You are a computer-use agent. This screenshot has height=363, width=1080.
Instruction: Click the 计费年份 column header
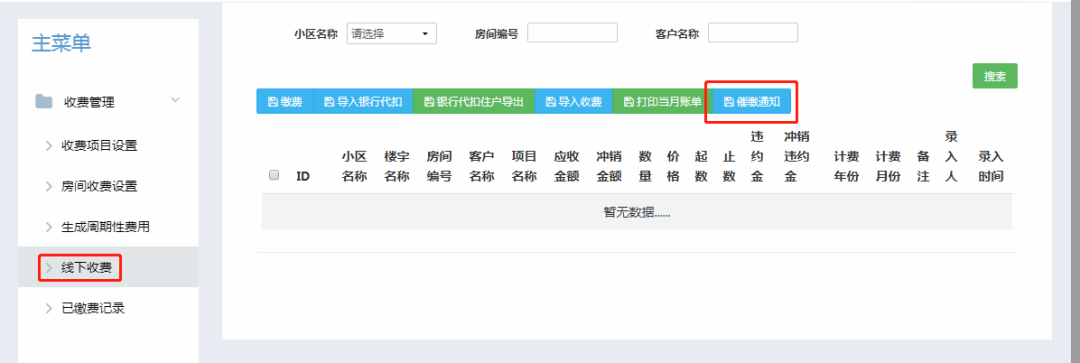pos(847,166)
